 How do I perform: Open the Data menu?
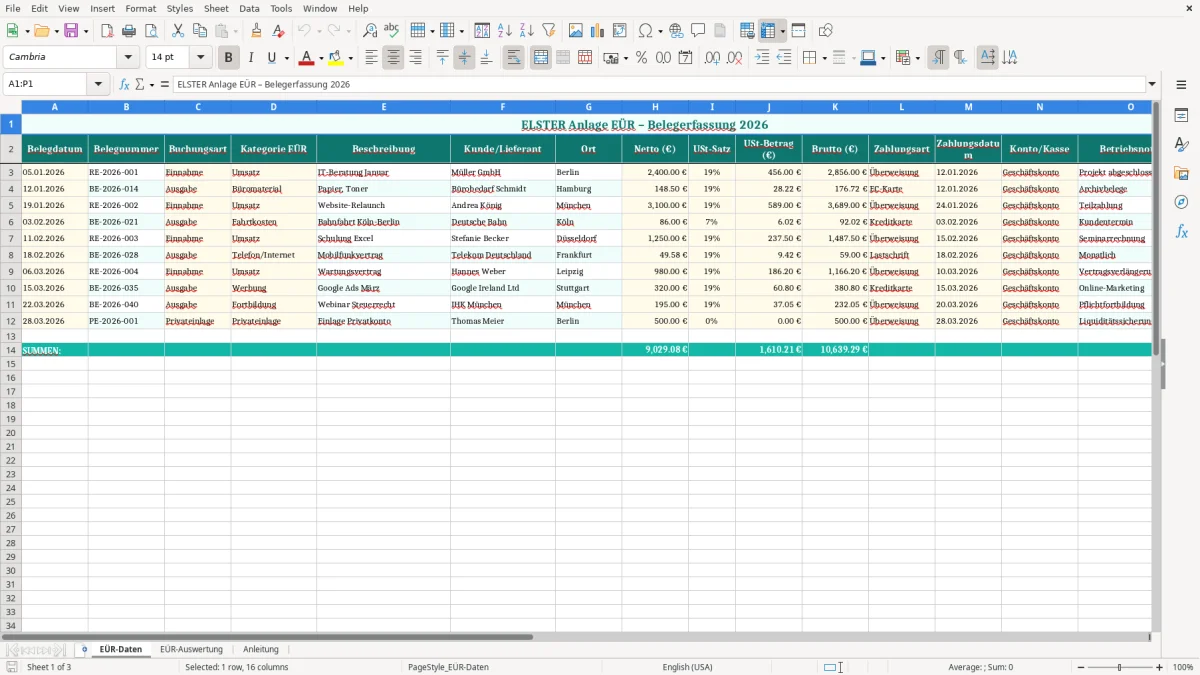[249, 8]
